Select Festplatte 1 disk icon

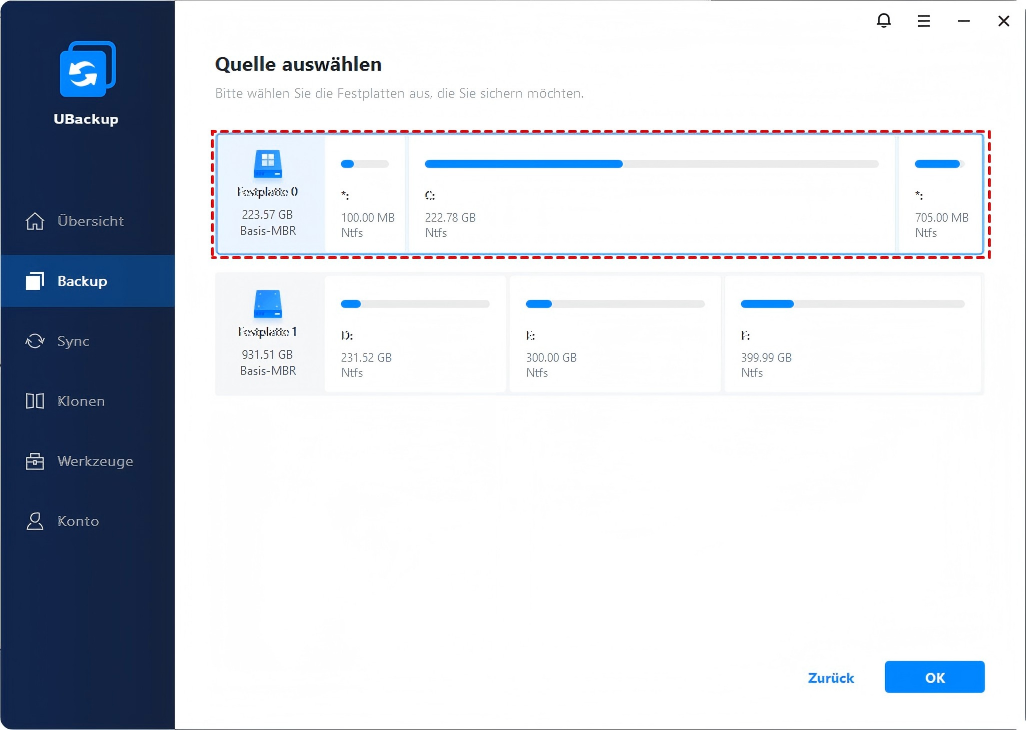[x=268, y=305]
